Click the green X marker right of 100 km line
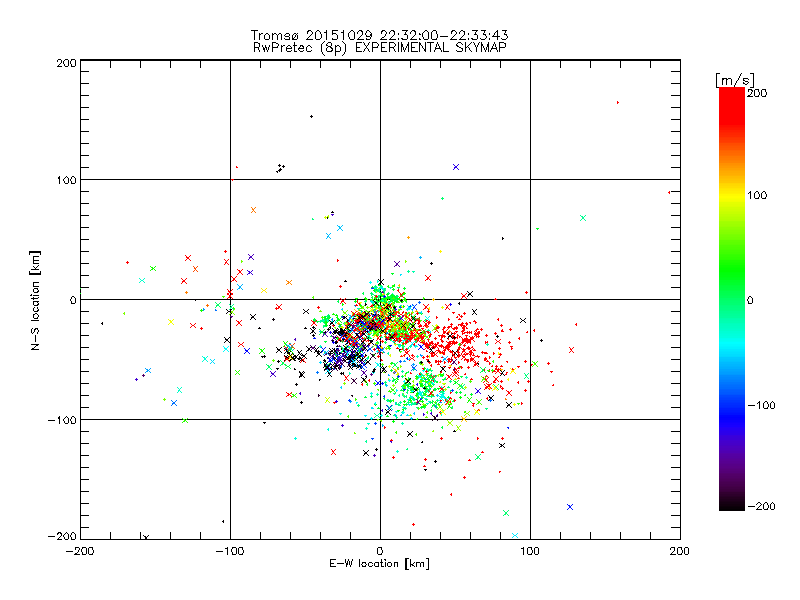Screen dimensions: 800x600 [x=583, y=218]
